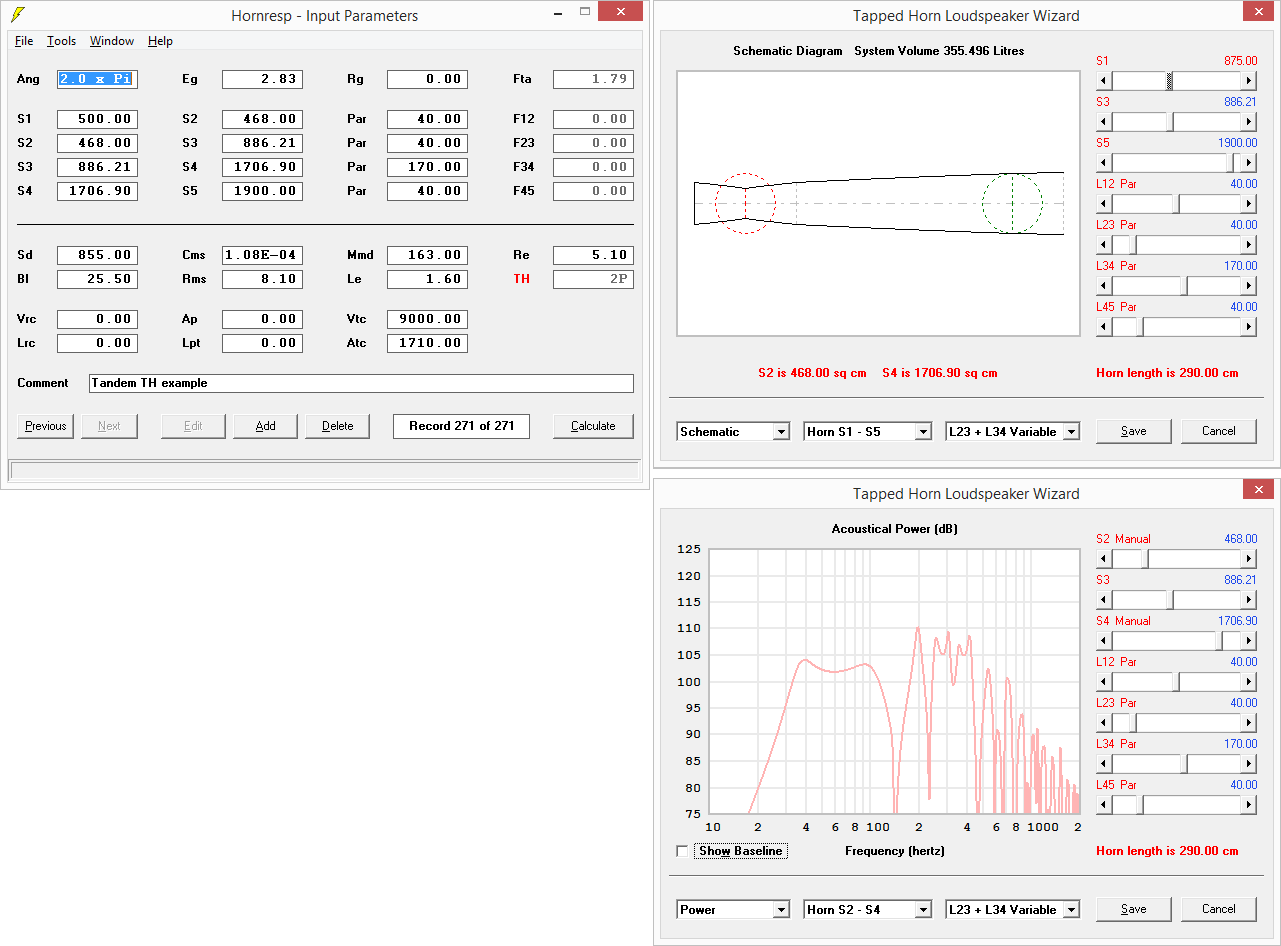1281x946 pixels.
Task: Click the S3 slider thumb in power wizard
Action: coord(1170,600)
